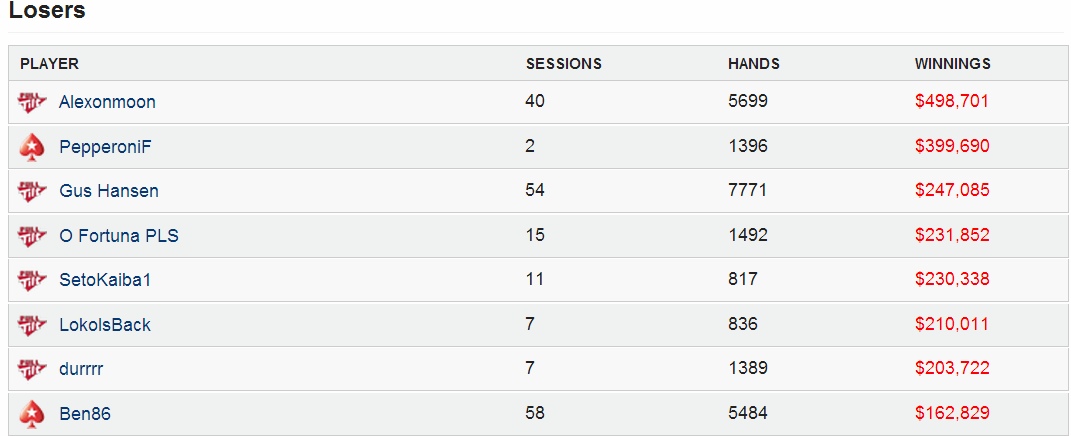Open Gus Hansen player profile
1071x436 pixels.
109,191
